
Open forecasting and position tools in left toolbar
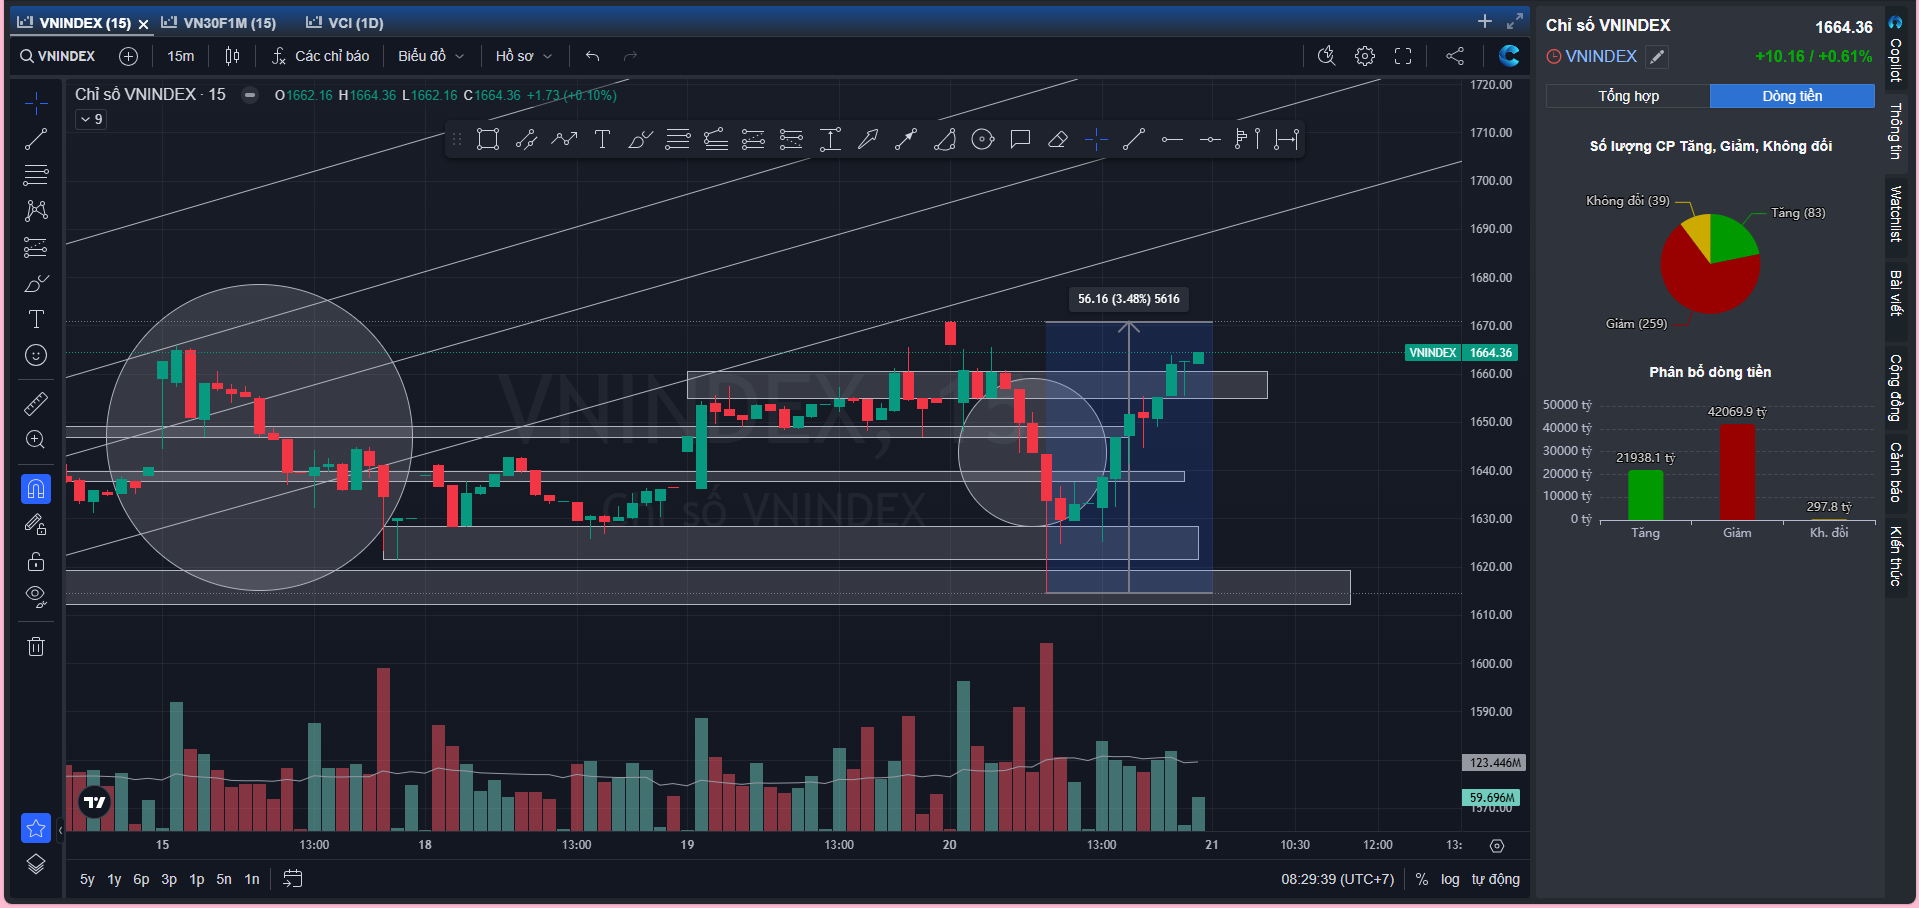coord(36,247)
